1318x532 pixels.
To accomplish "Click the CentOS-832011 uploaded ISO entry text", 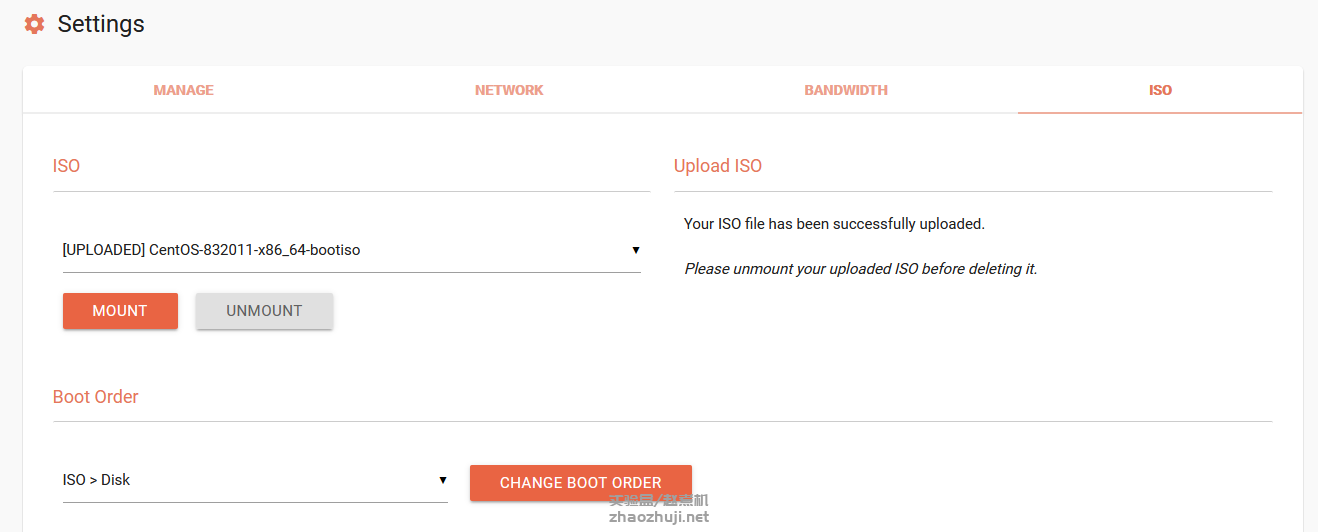I will click(211, 250).
